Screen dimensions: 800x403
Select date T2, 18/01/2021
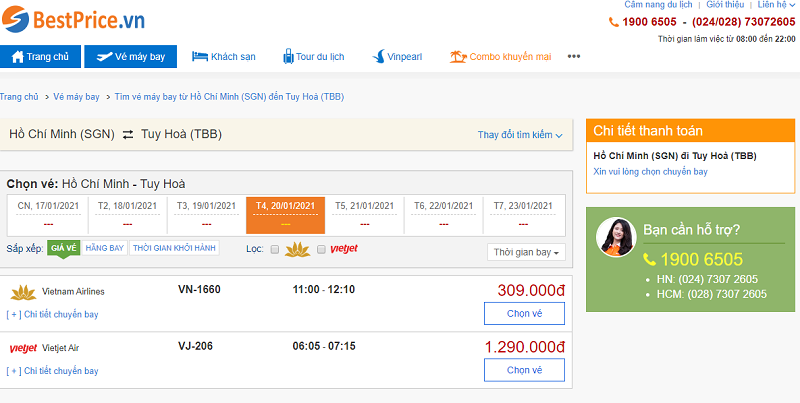click(128, 215)
